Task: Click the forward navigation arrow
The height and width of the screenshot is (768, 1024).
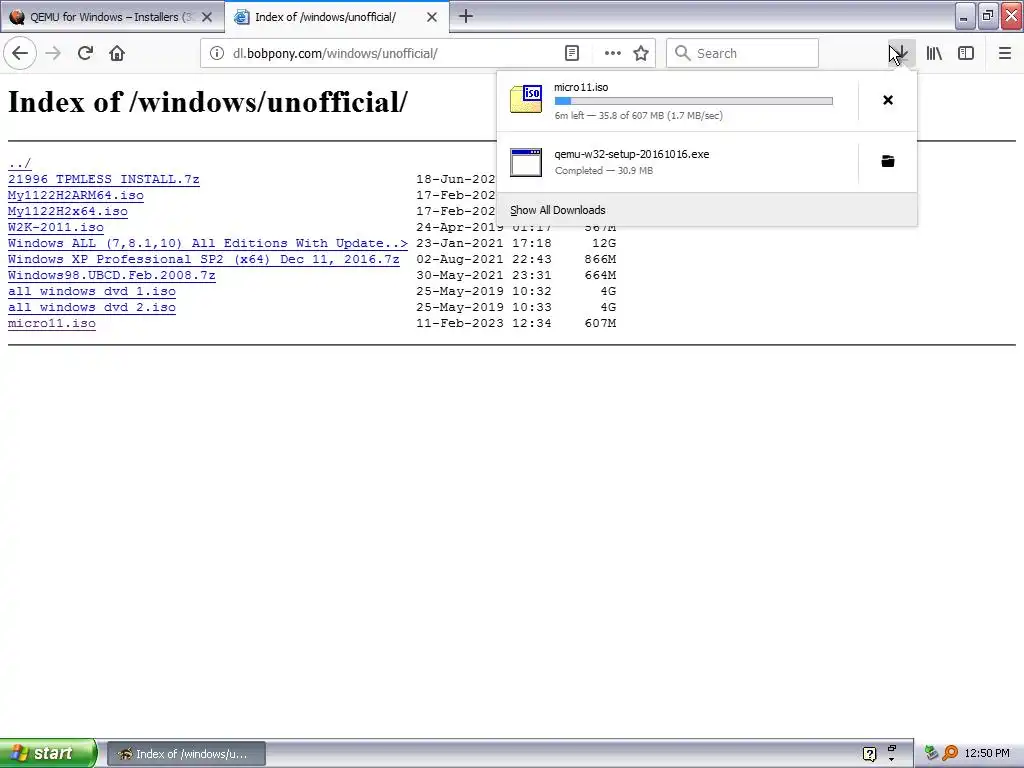Action: click(53, 53)
